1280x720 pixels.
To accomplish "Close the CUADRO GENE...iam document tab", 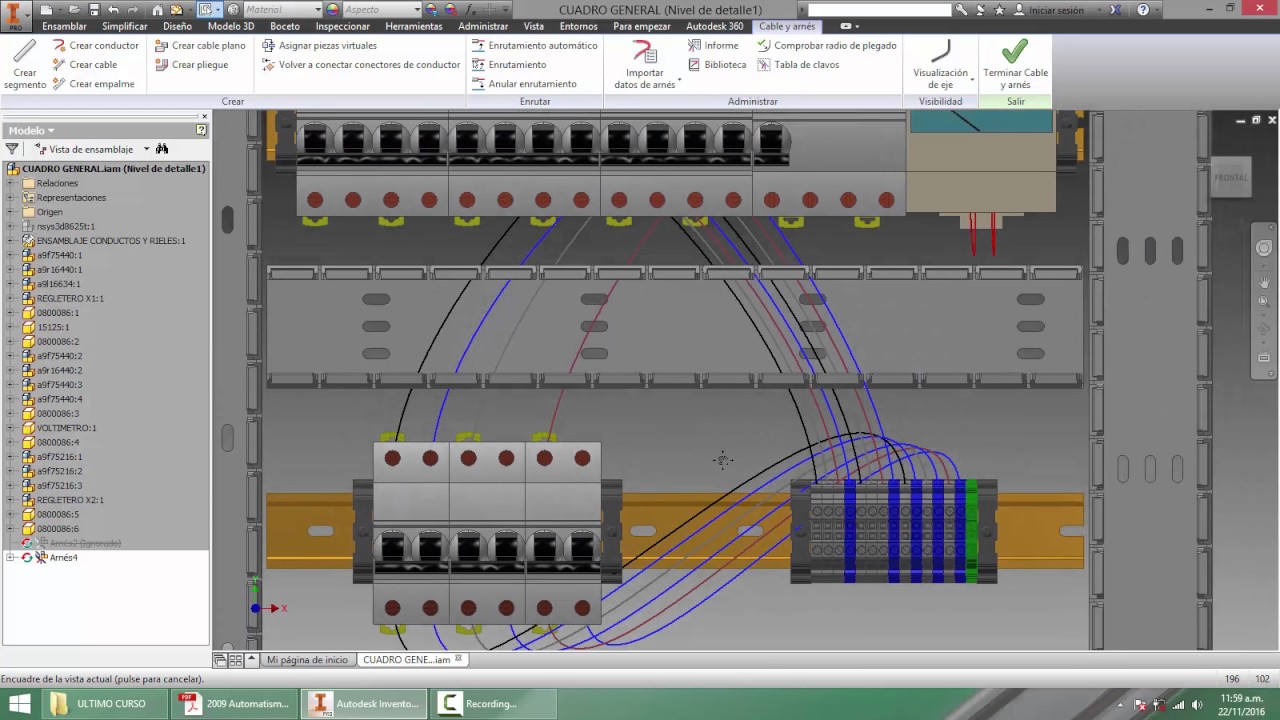I will 459,659.
